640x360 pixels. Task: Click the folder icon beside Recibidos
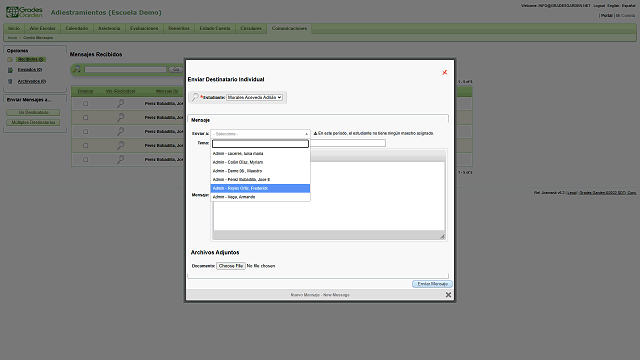click(x=10, y=60)
